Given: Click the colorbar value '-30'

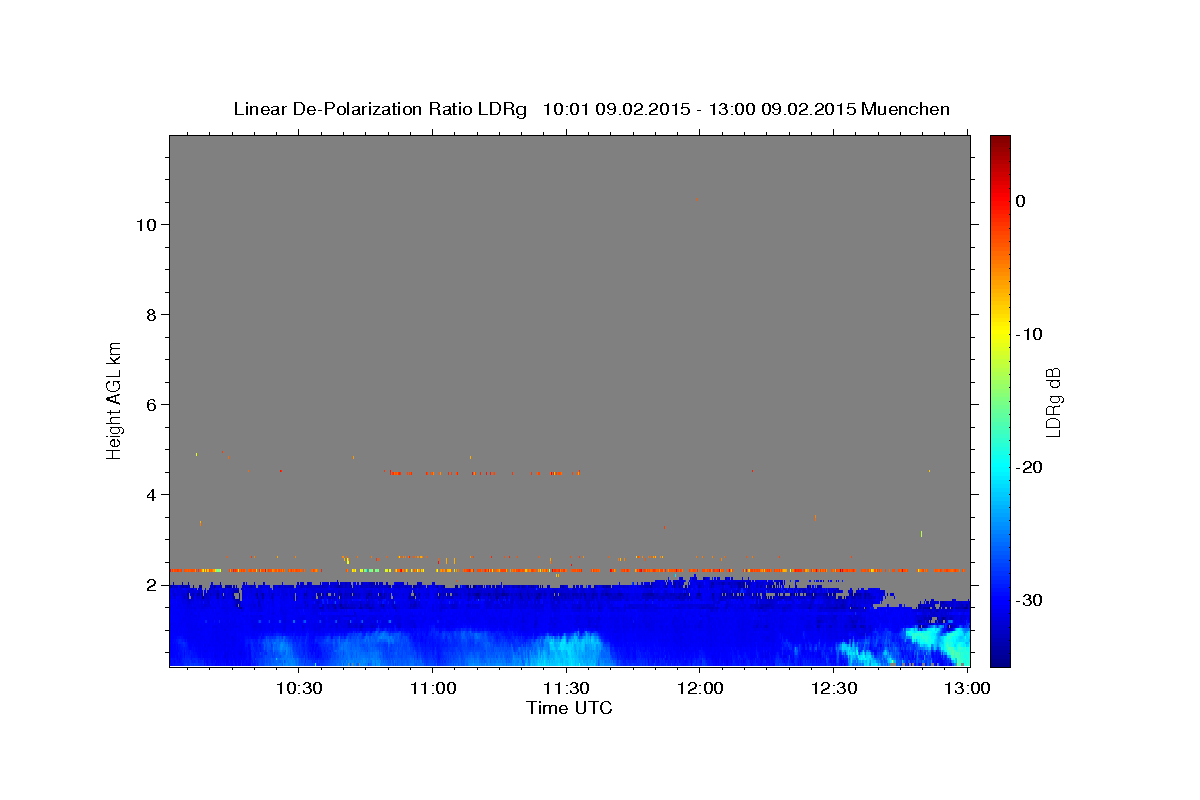Looking at the screenshot, I should pyautogui.click(x=1030, y=600).
